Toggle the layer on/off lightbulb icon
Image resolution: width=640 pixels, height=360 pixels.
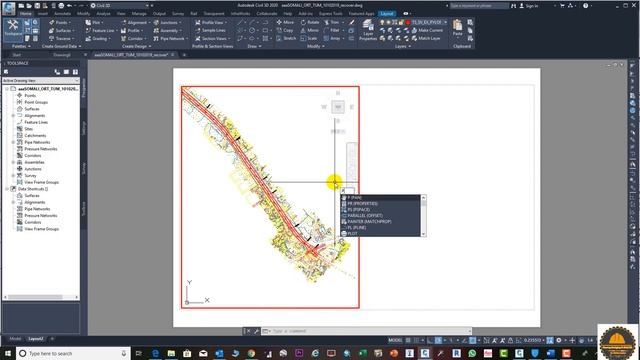(x=382, y=22)
